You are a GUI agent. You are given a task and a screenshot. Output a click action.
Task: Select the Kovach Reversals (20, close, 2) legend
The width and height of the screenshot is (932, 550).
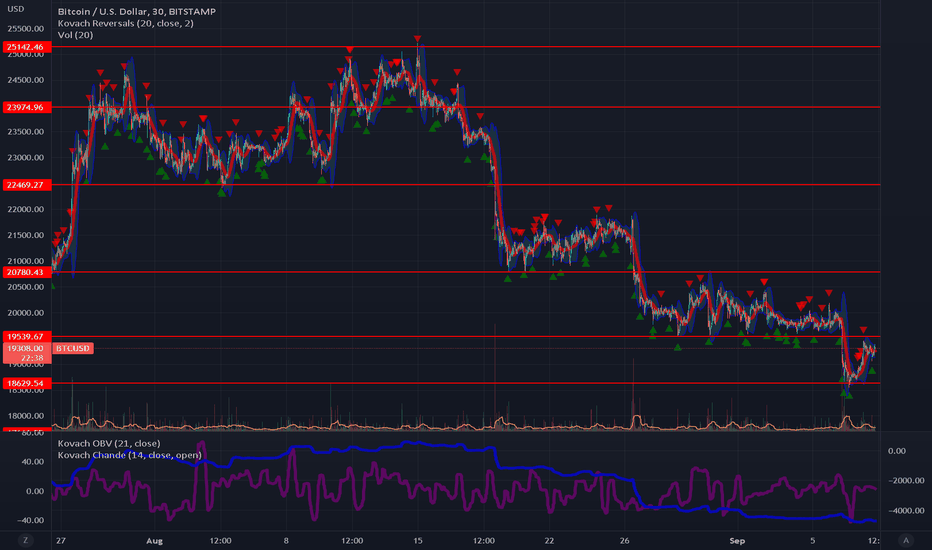(125, 23)
